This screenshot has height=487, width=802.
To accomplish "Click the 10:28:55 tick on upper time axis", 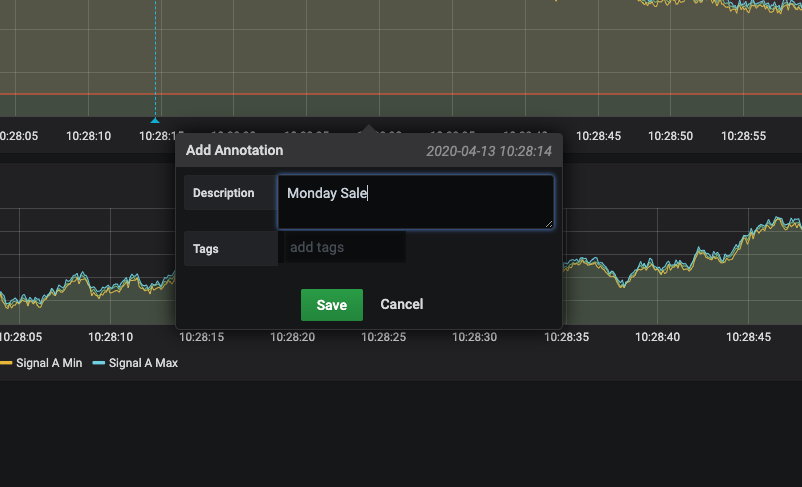I will point(743,135).
